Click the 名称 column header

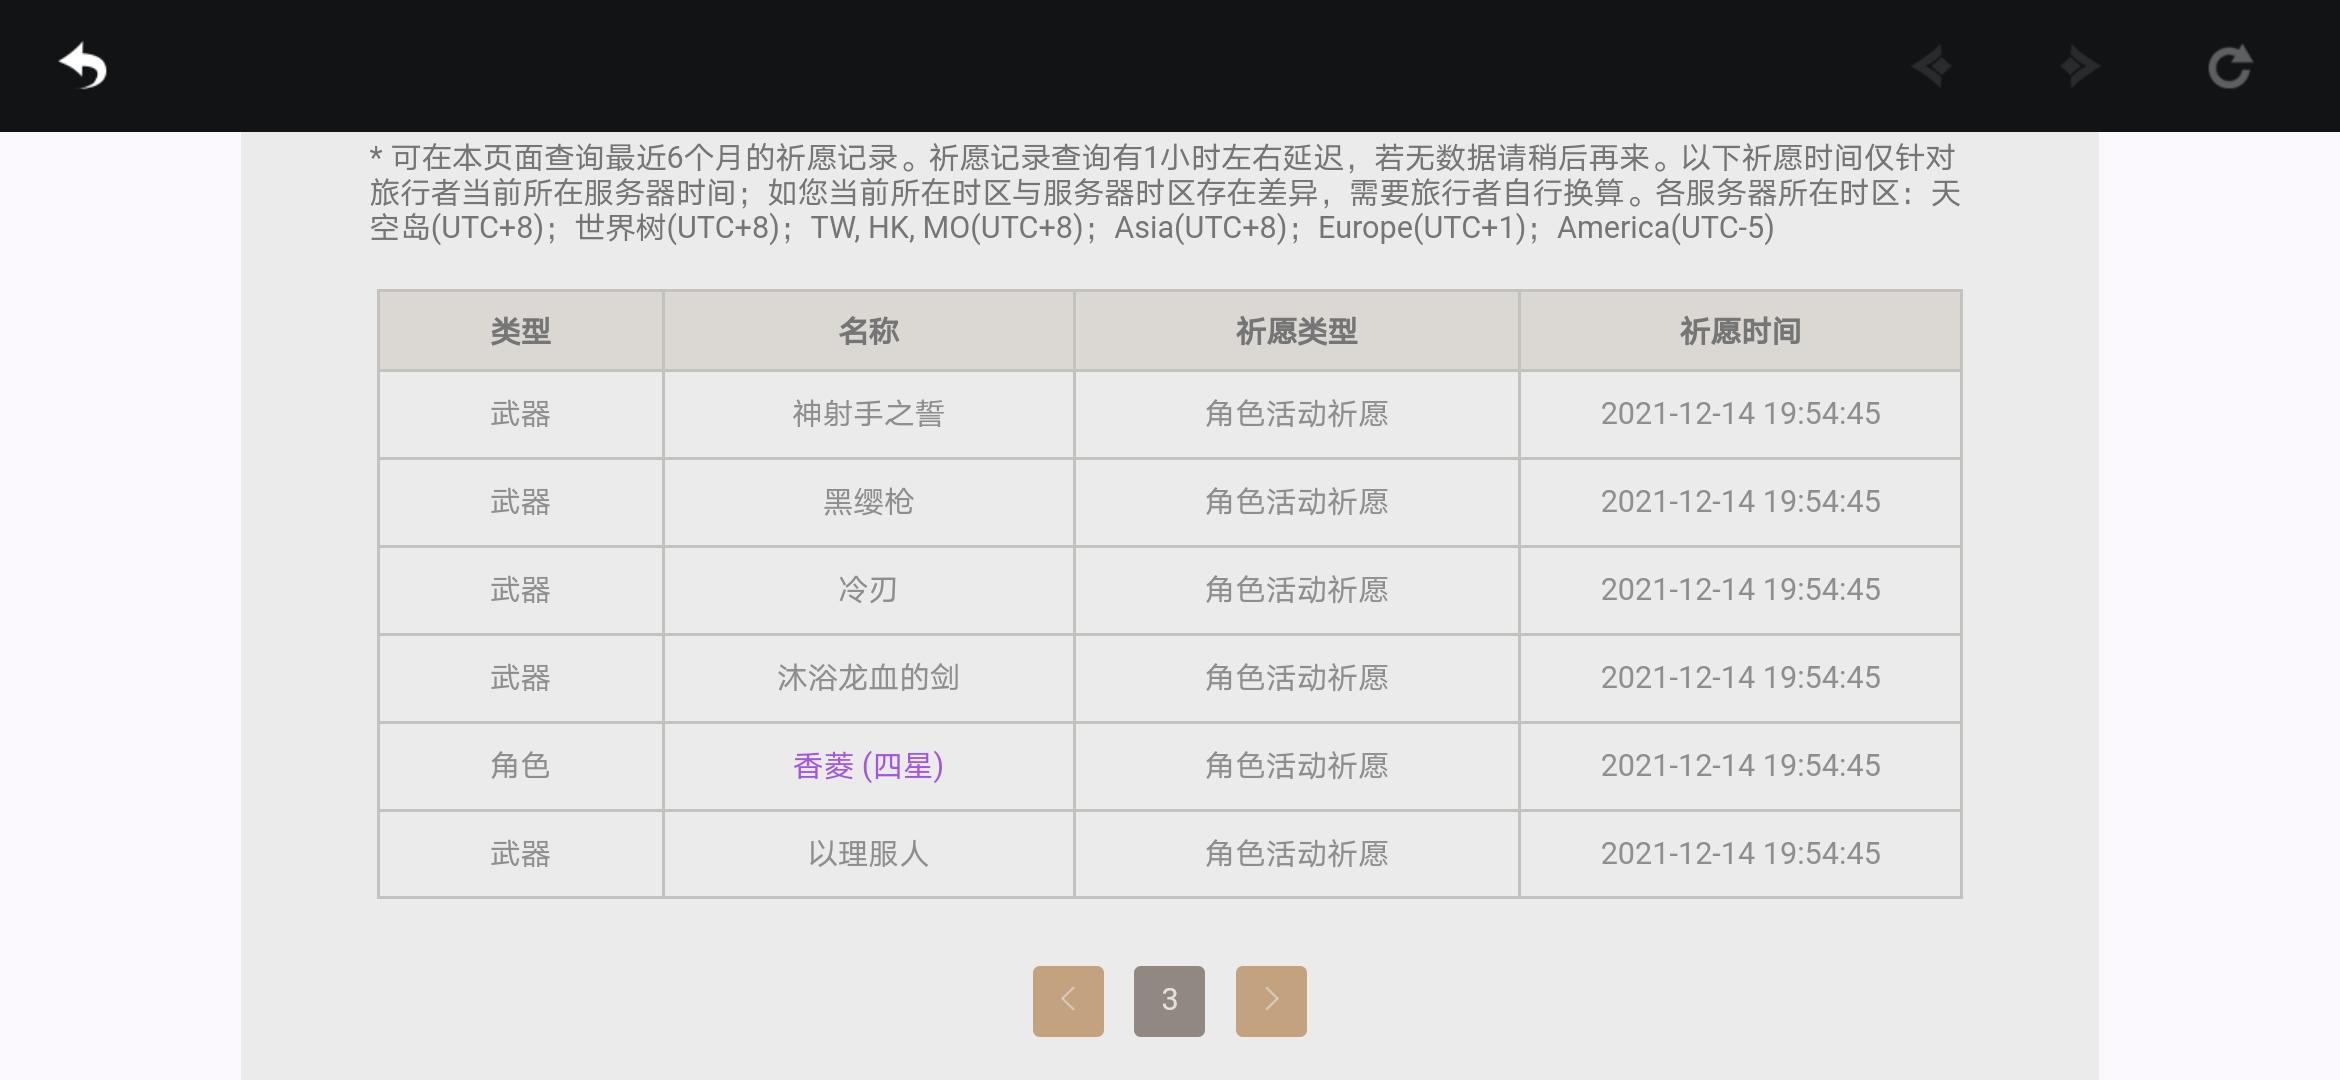click(868, 331)
